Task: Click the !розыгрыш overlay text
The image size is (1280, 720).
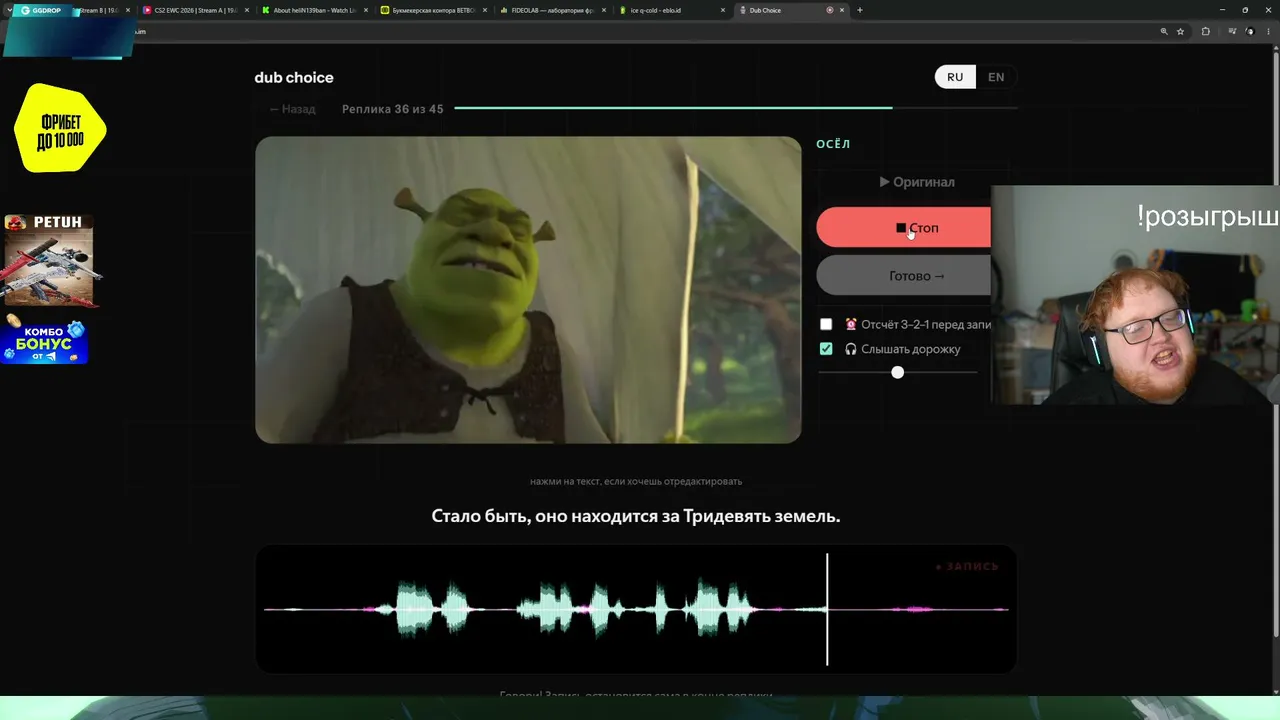Action: point(1207,216)
